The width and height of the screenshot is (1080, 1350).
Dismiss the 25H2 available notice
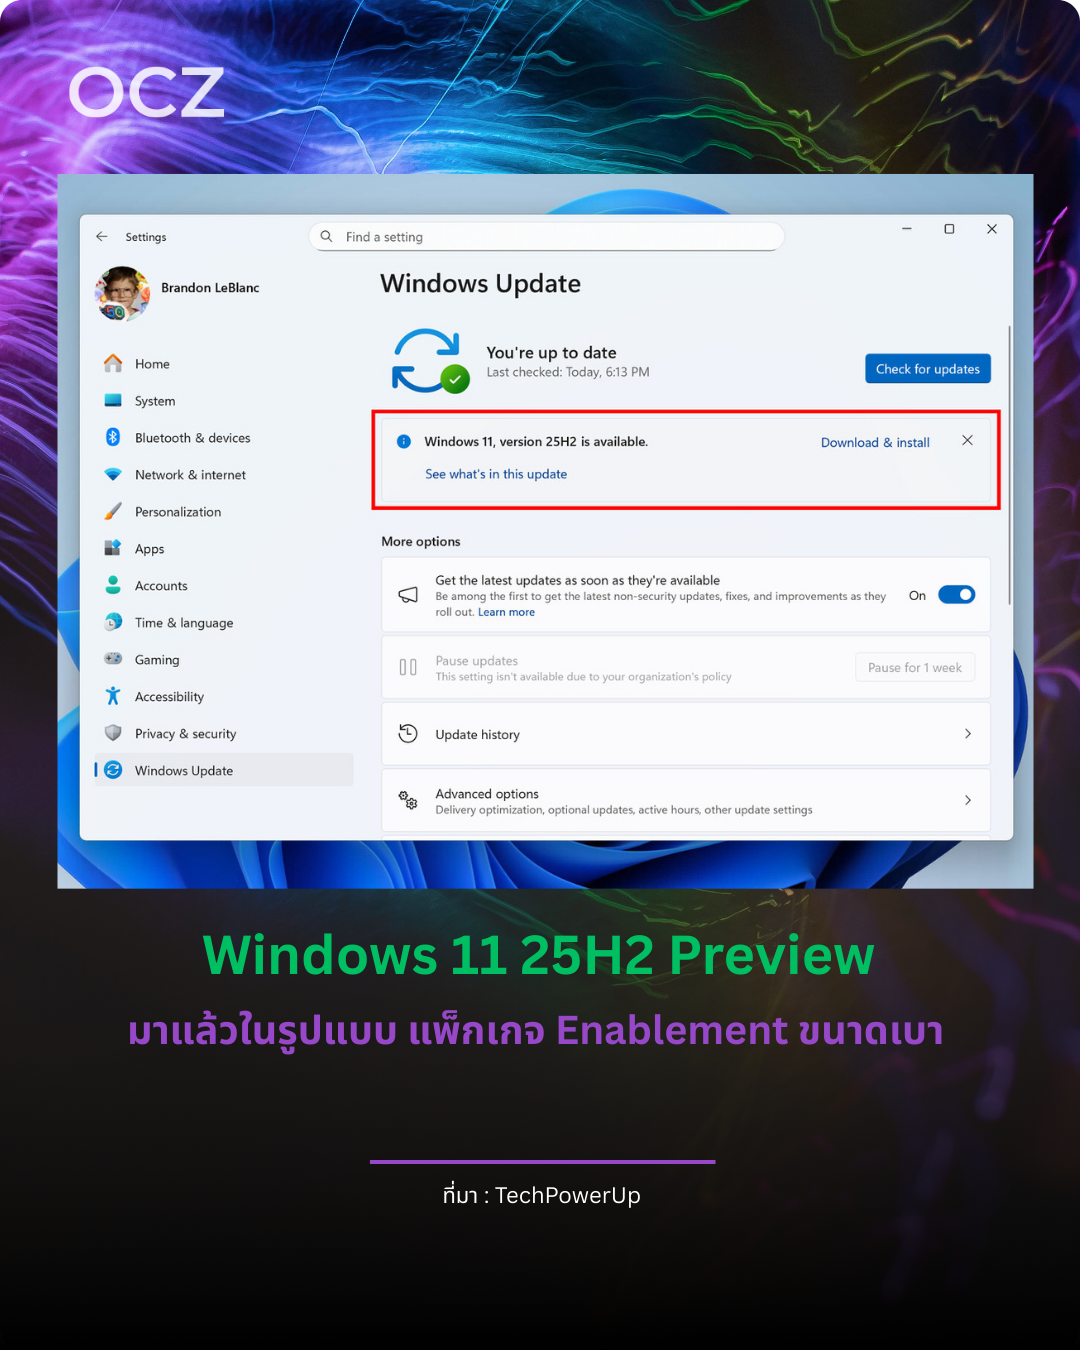point(967,440)
